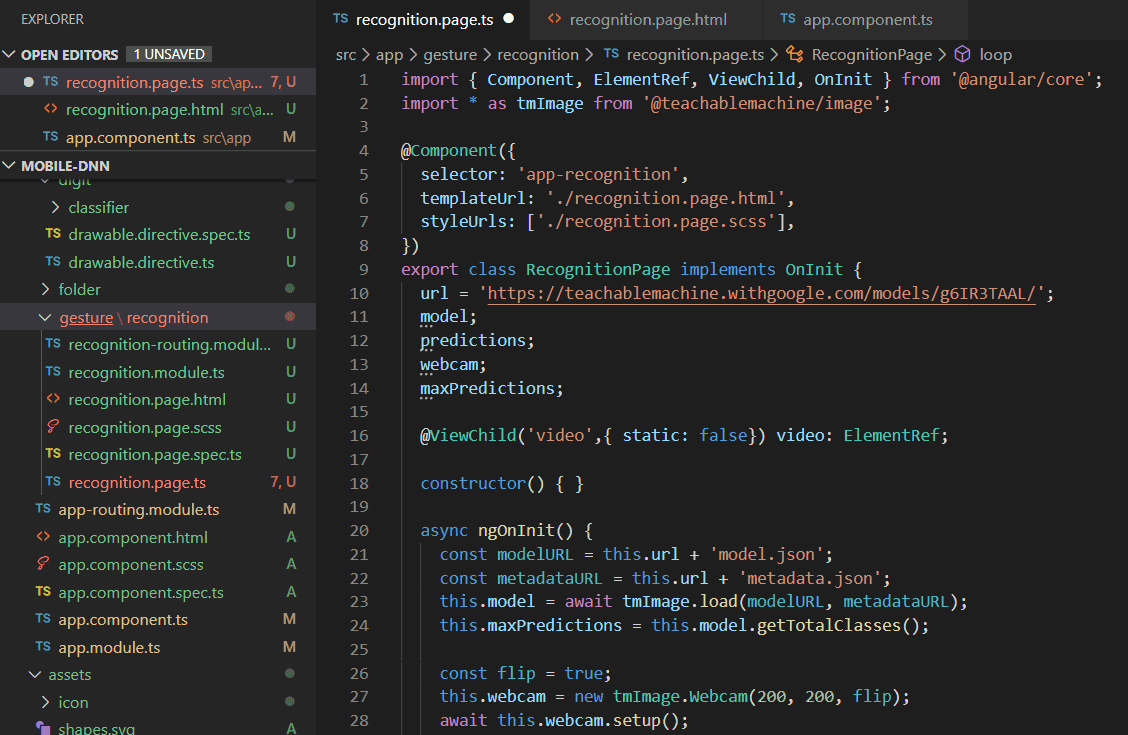Click the gesture breadcrumb segment
The image size is (1128, 735).
(x=450, y=54)
